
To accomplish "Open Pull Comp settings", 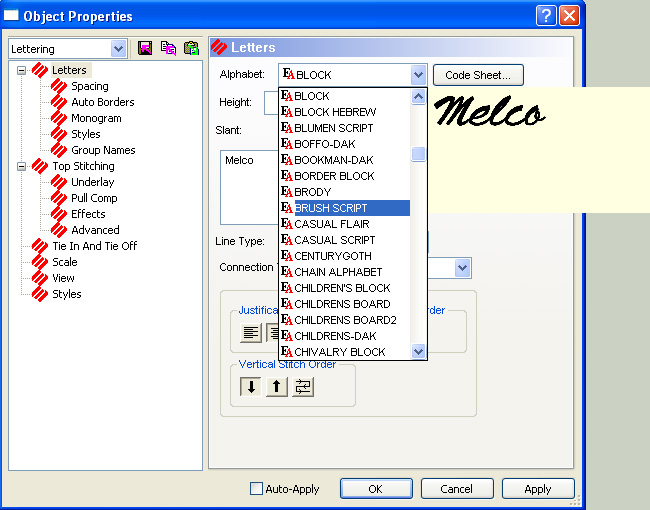I will [94, 198].
